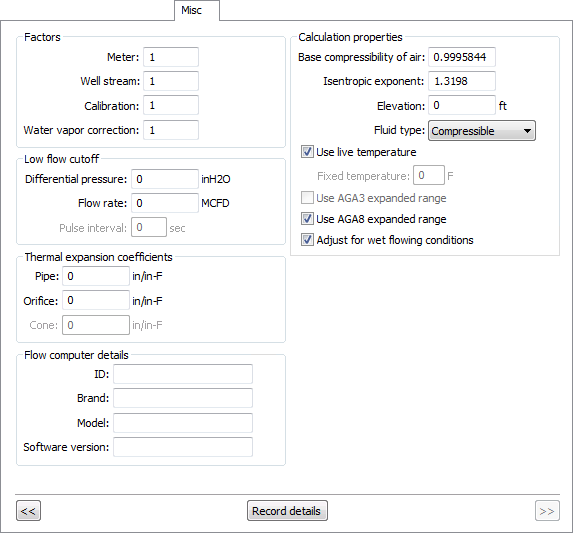Click the Software version field
The image size is (573, 533).
pos(183,447)
